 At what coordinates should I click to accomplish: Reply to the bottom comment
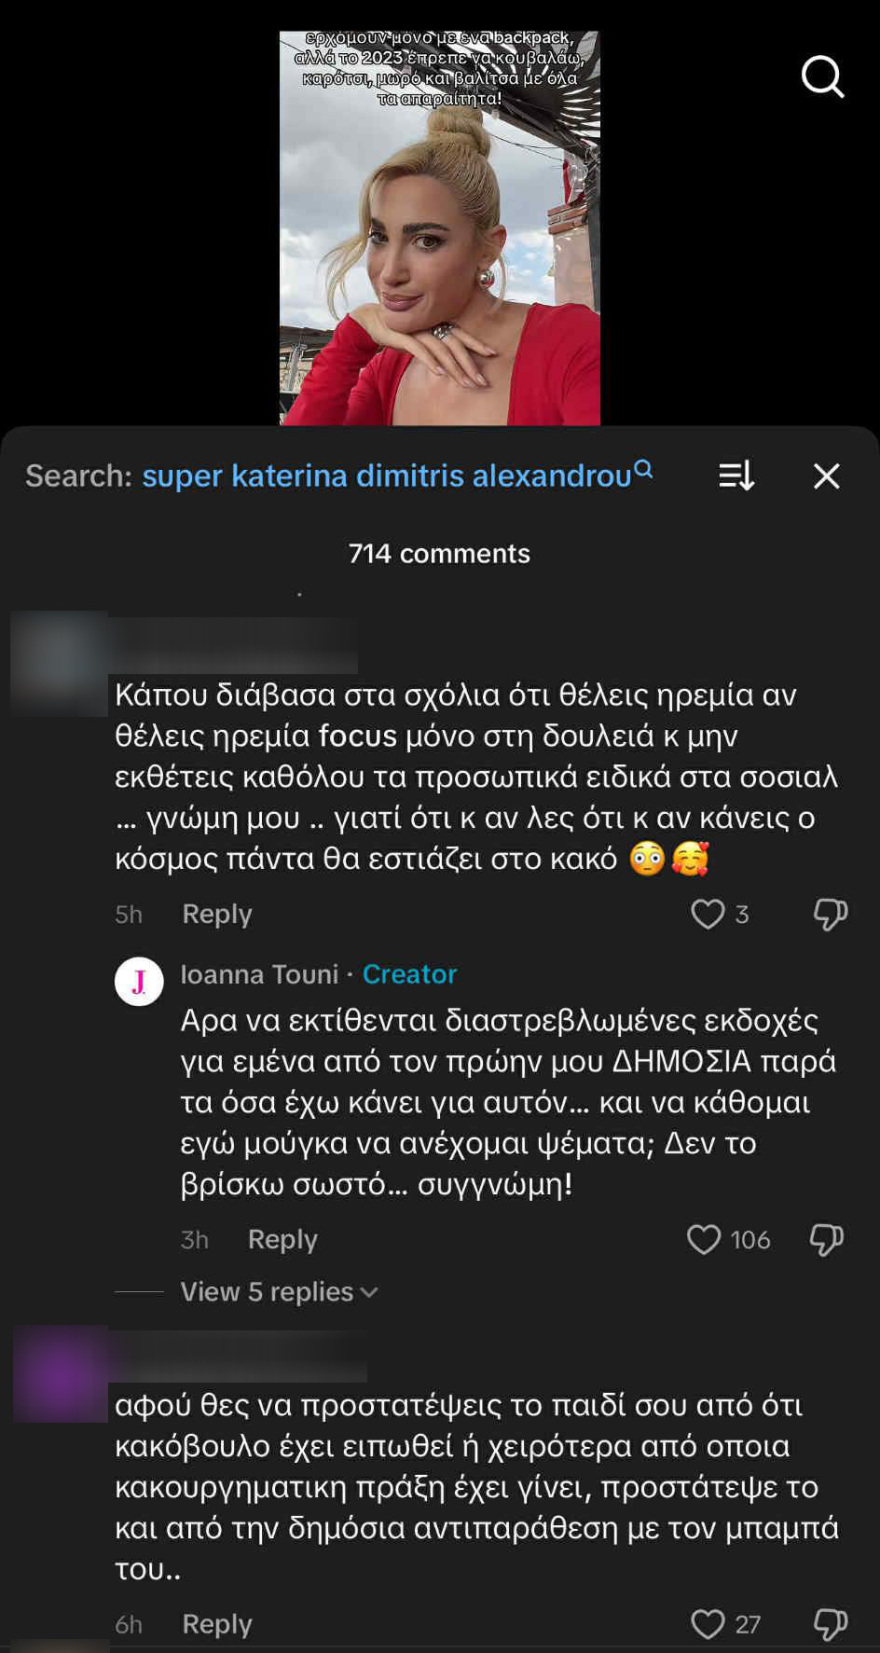click(216, 1623)
